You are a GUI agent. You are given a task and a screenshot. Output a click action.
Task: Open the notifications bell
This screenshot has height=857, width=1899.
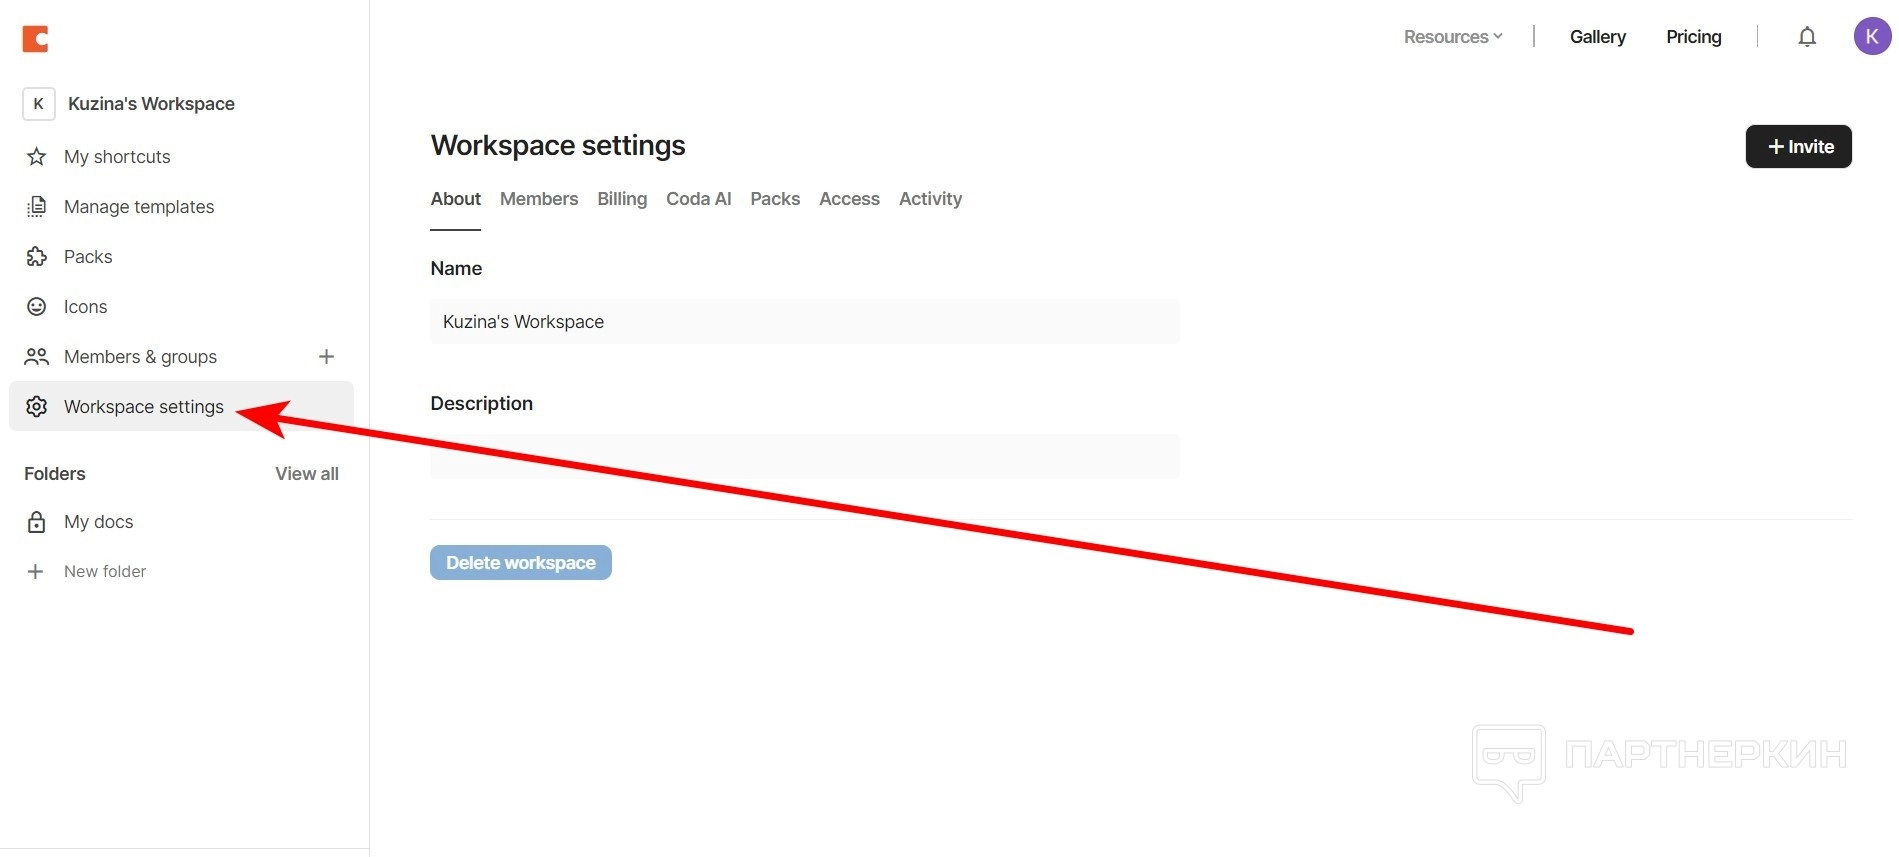(x=1807, y=37)
